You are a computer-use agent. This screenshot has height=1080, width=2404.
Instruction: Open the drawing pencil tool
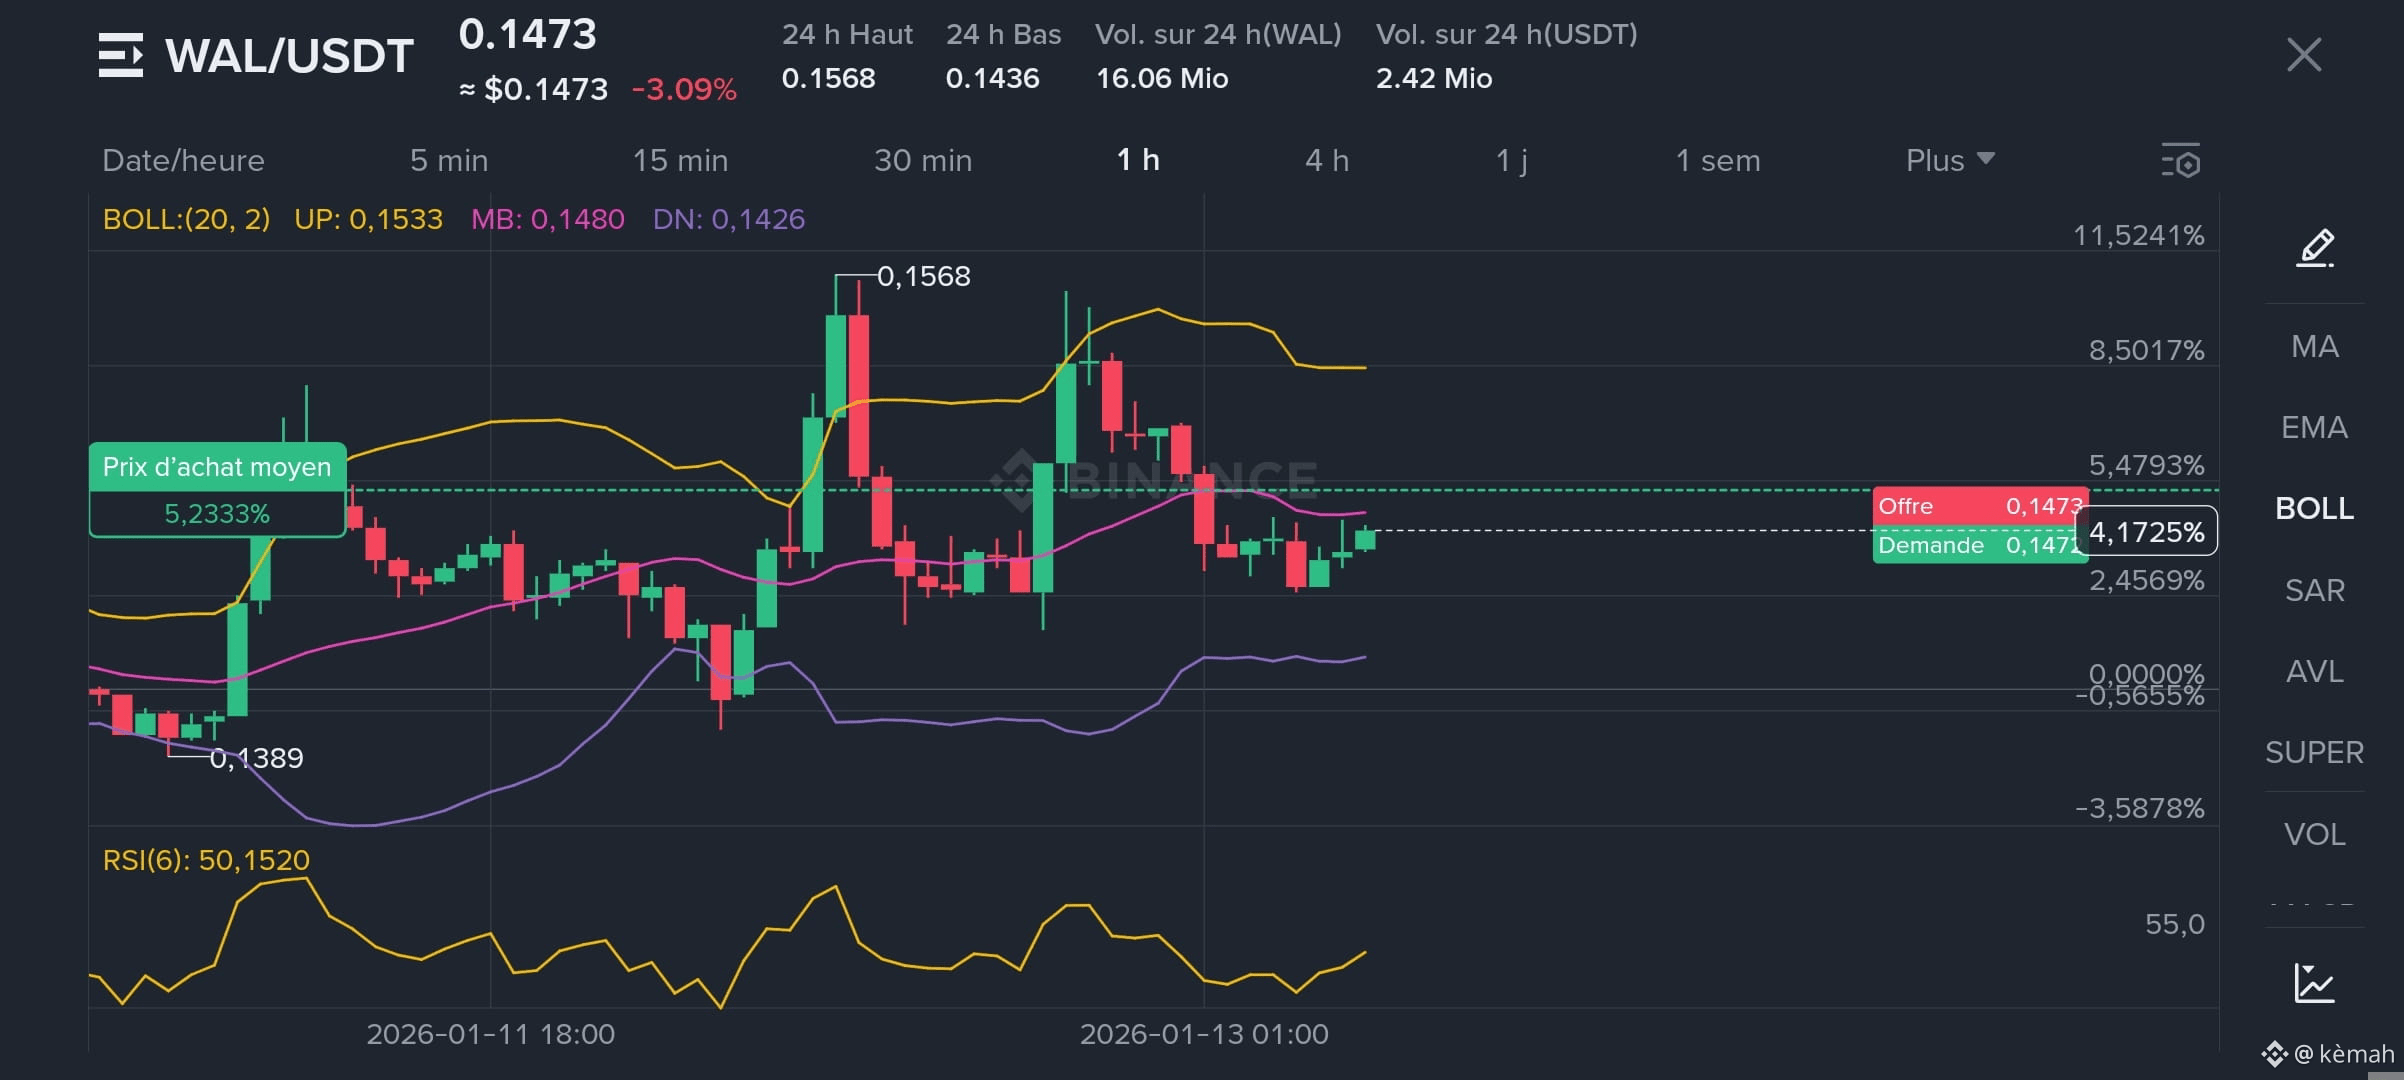[2315, 248]
